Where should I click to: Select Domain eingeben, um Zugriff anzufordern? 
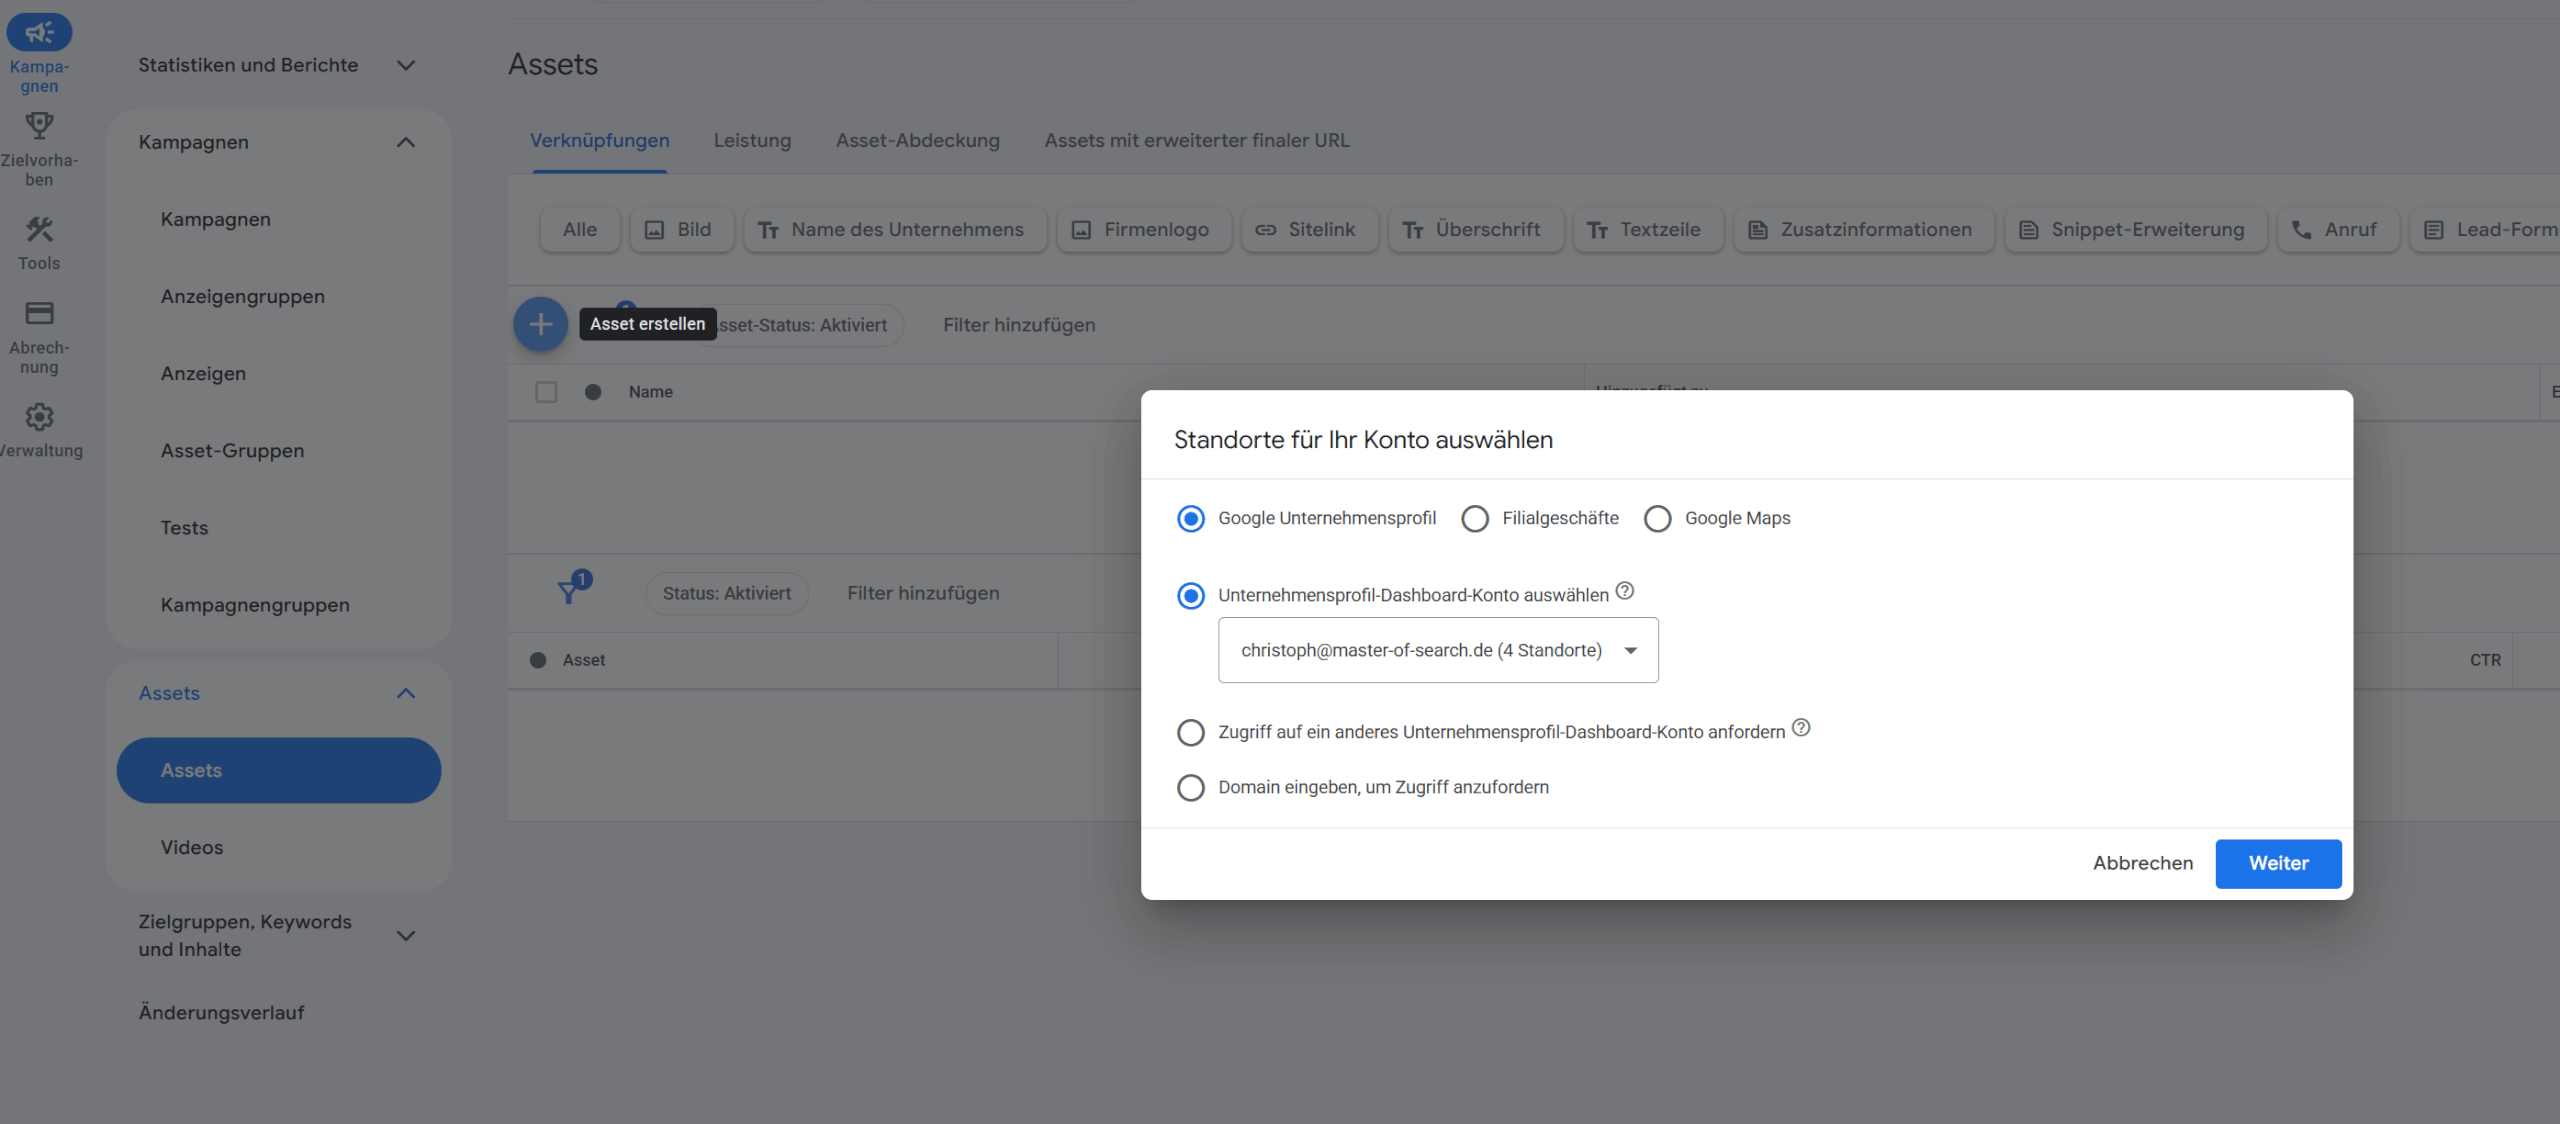pos(1190,787)
